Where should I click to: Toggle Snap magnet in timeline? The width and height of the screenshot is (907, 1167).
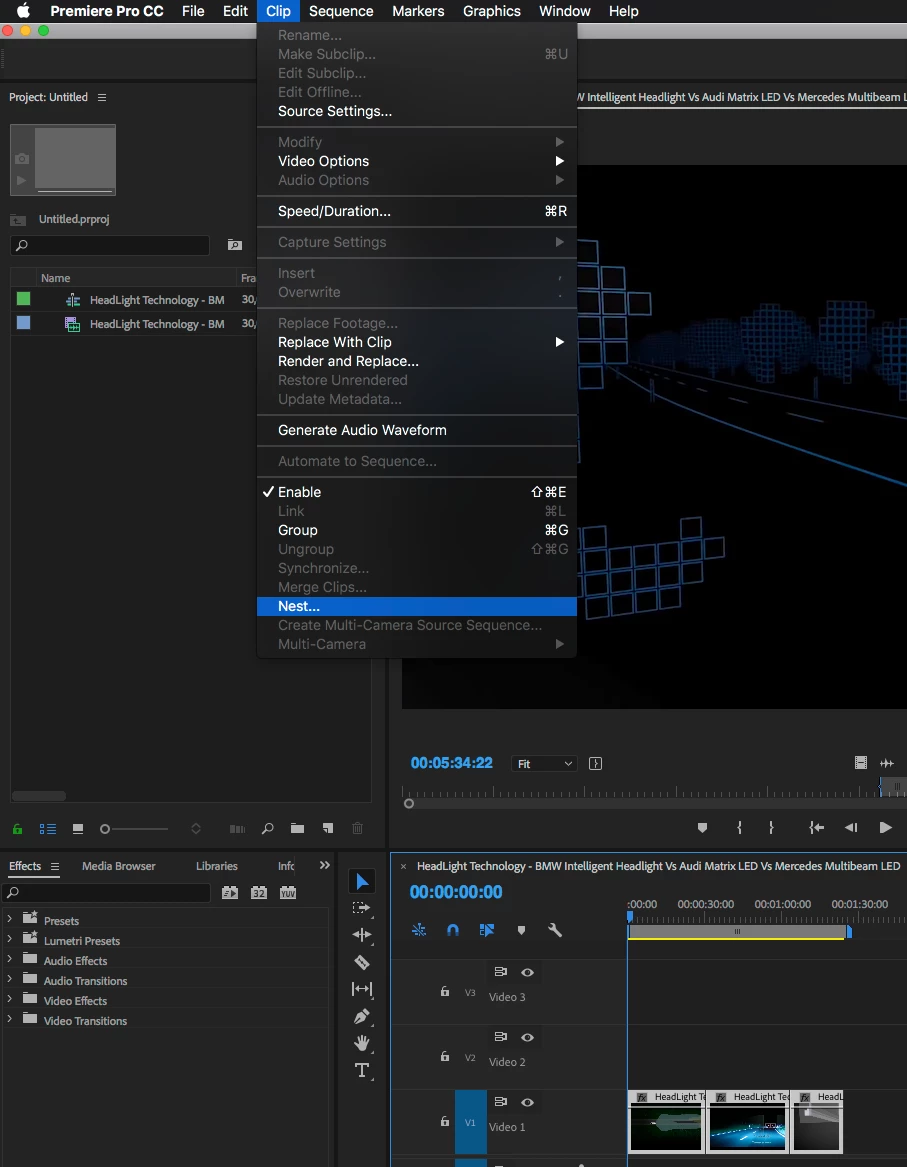[x=452, y=930]
